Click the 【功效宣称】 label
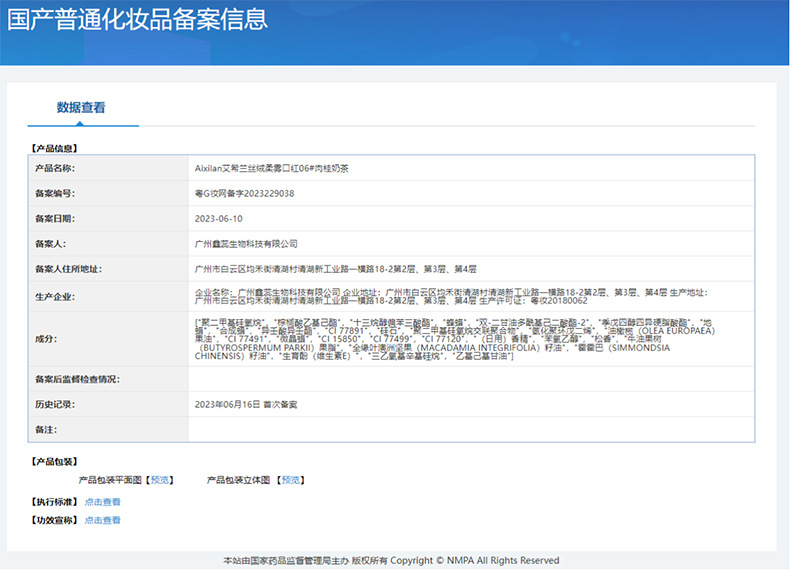 pyautogui.click(x=54, y=520)
